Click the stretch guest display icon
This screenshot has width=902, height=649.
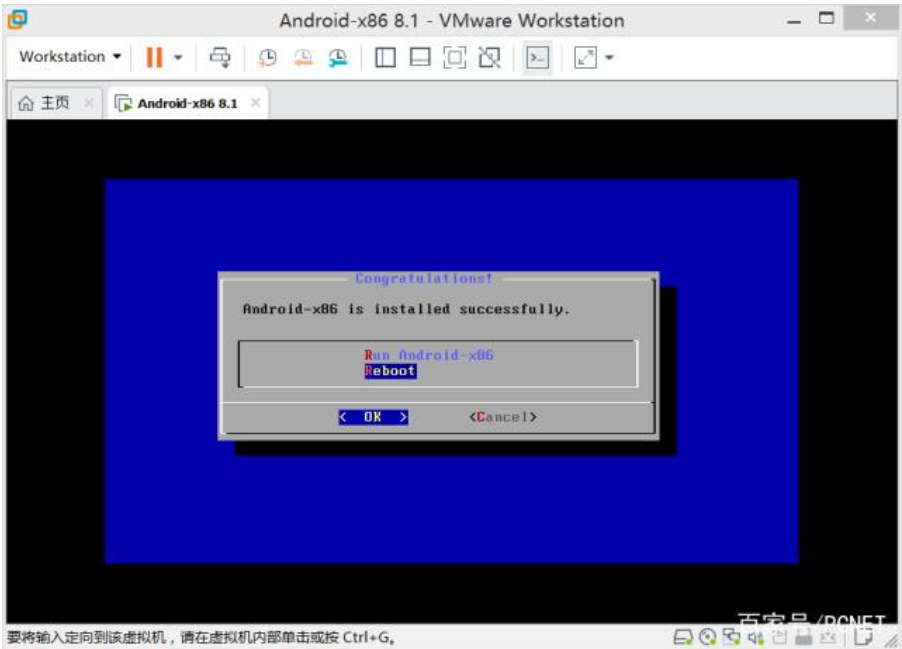point(585,57)
